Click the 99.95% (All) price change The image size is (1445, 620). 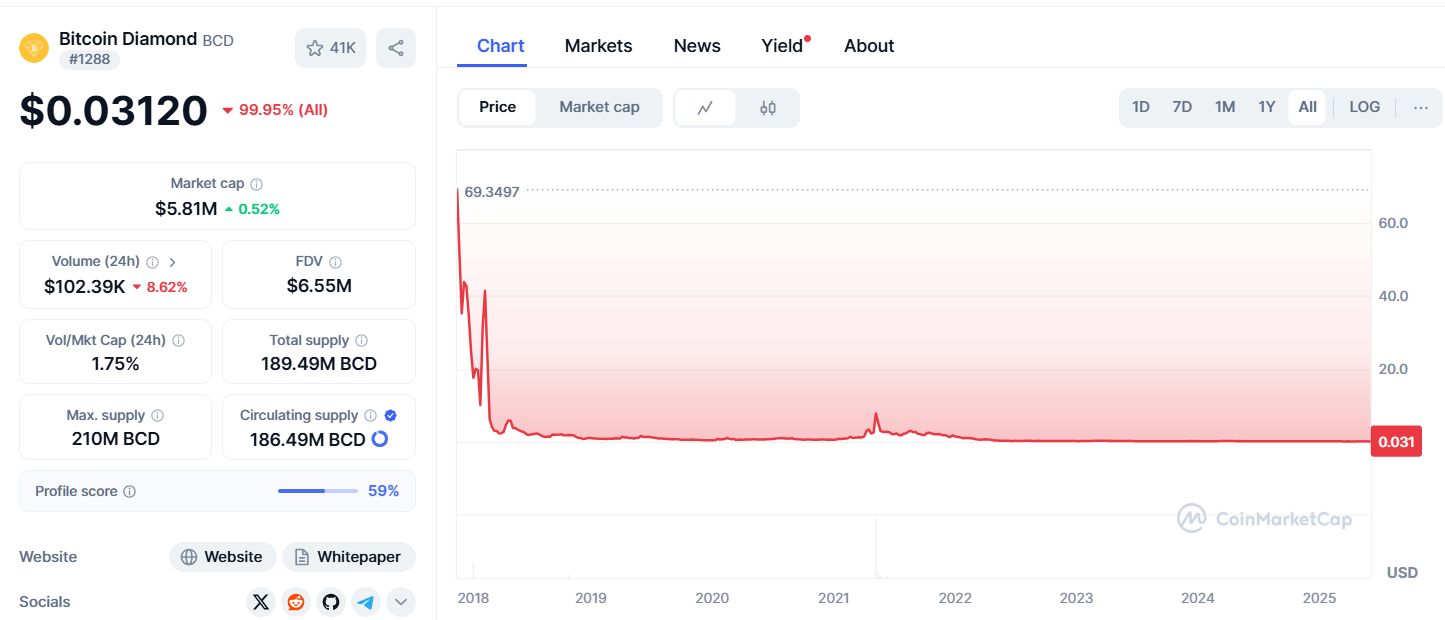pyautogui.click(x=275, y=110)
